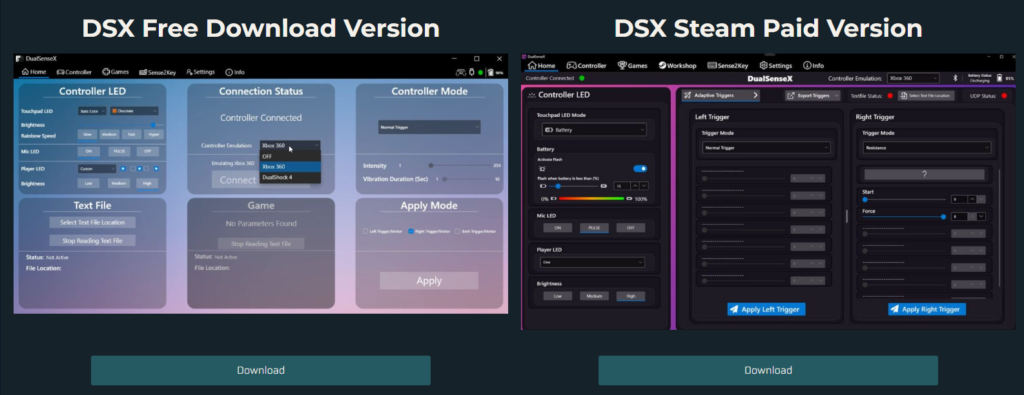
Task: Click the Adaptive Triggers chevron arrow
Action: pos(756,95)
